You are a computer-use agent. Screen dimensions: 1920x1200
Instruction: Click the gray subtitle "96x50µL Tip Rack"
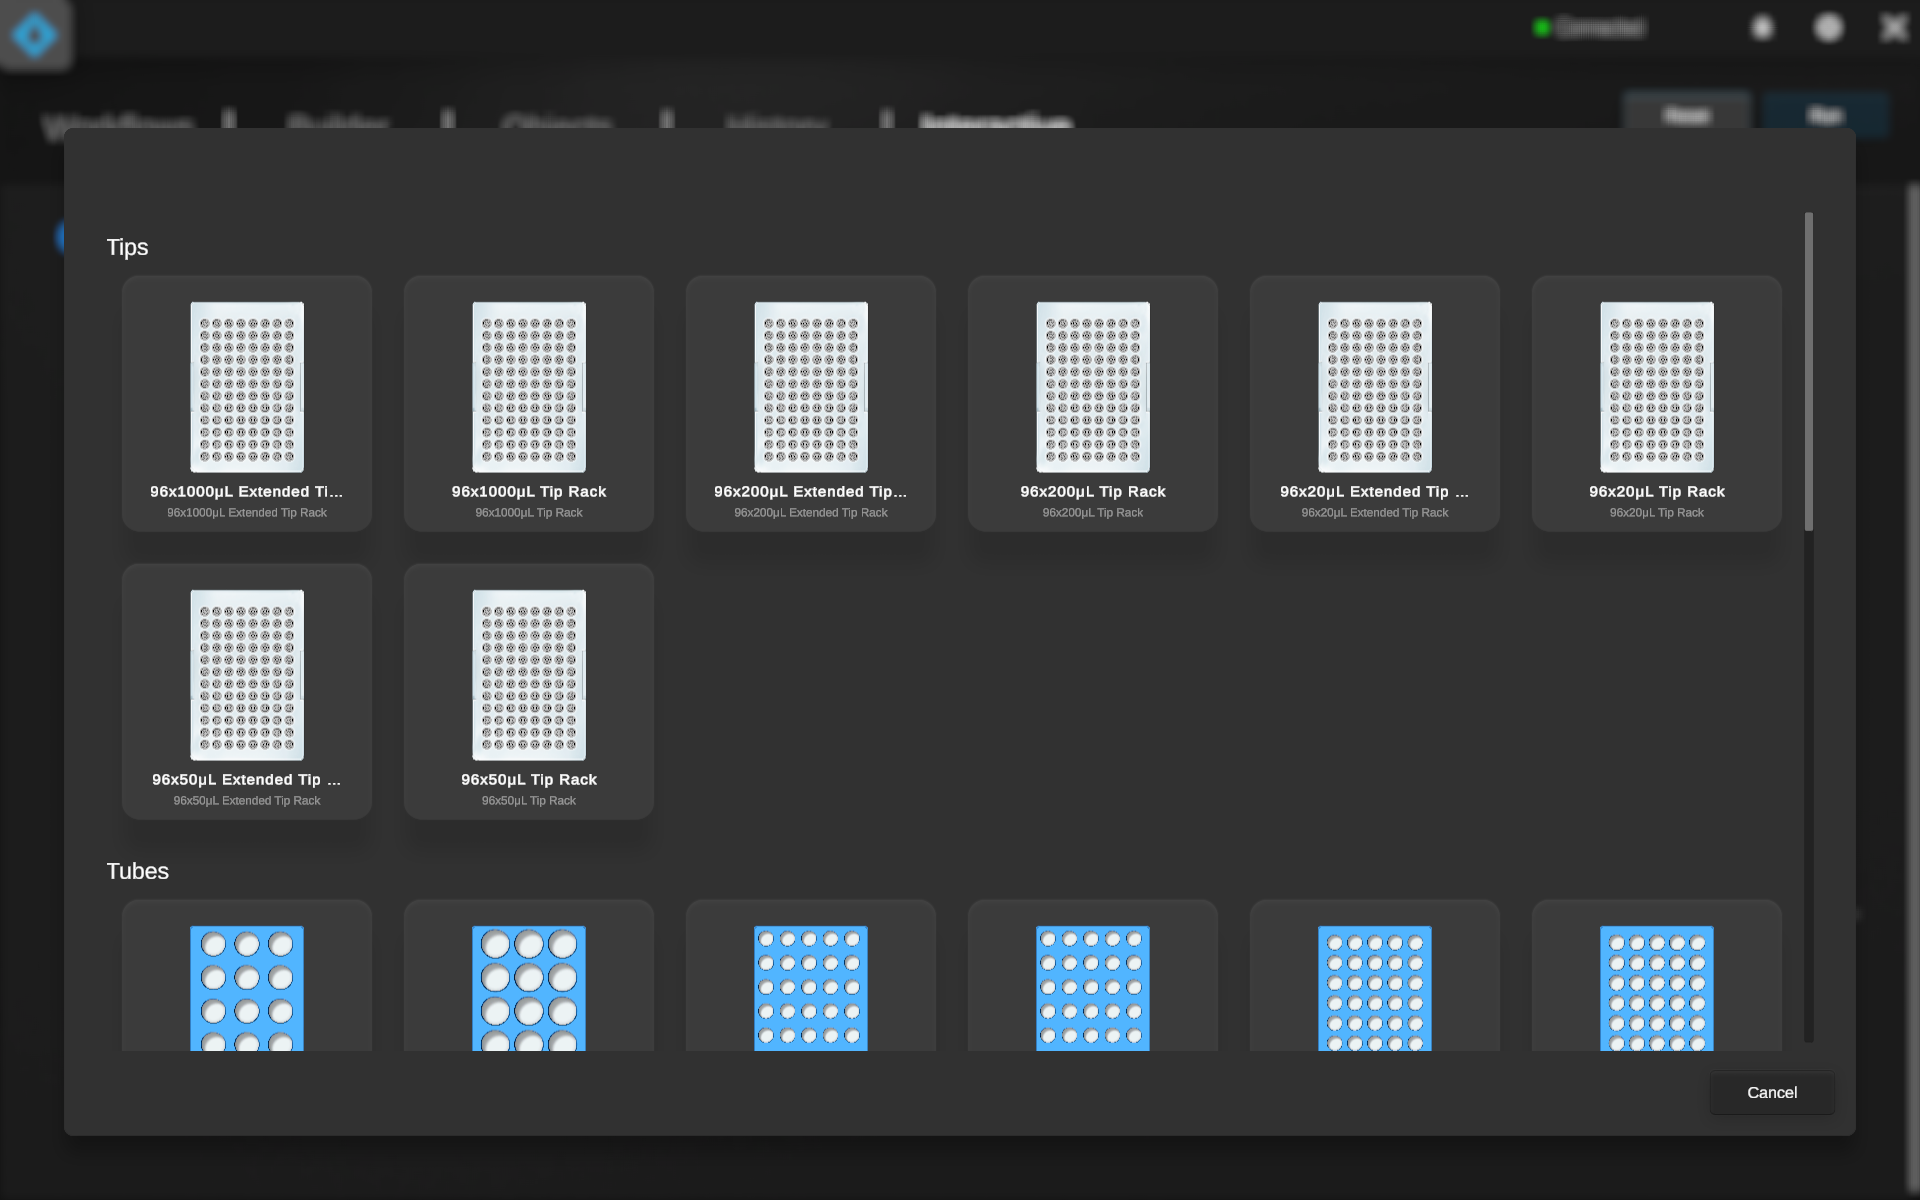coord(529,801)
